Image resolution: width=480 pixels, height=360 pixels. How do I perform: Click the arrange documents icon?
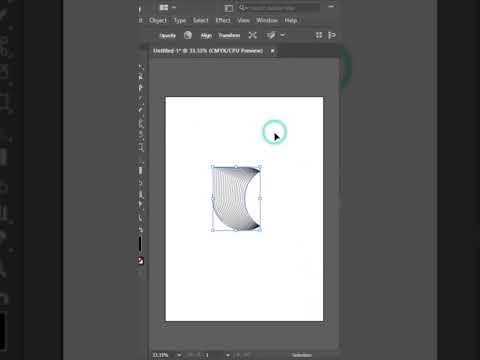229,8
